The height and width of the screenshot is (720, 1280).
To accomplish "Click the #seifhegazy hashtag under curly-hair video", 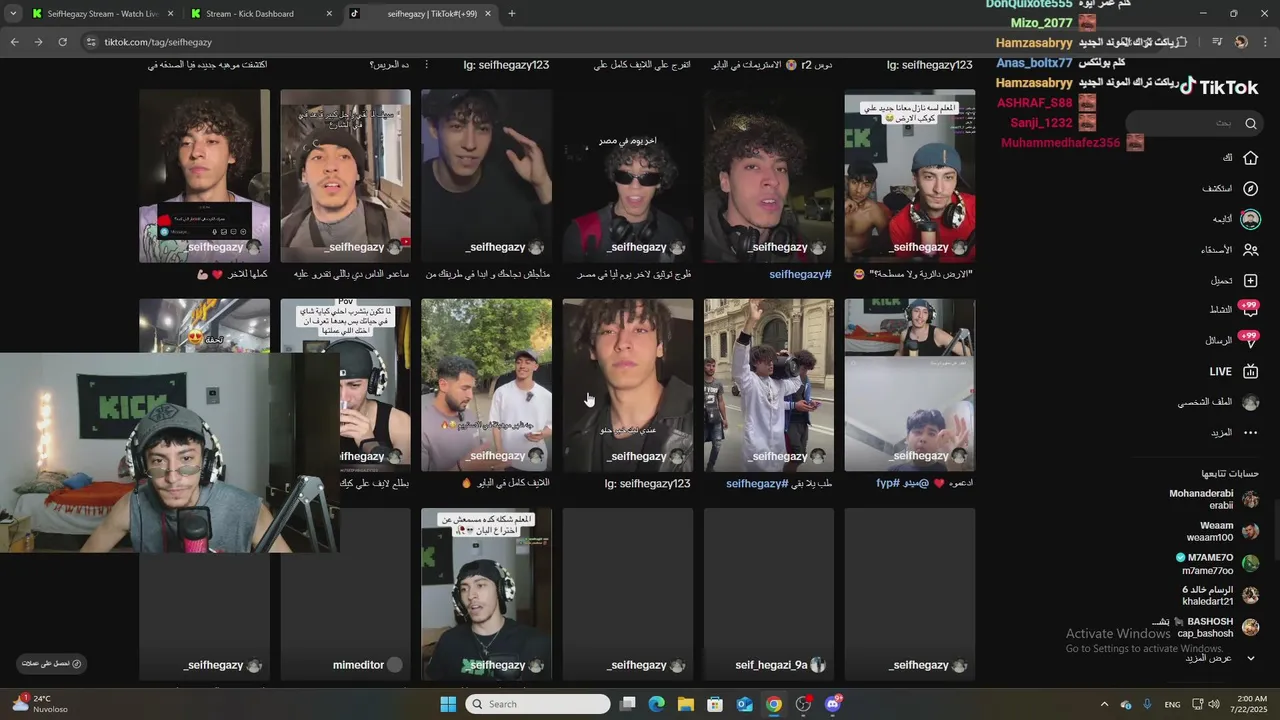I will (800, 274).
